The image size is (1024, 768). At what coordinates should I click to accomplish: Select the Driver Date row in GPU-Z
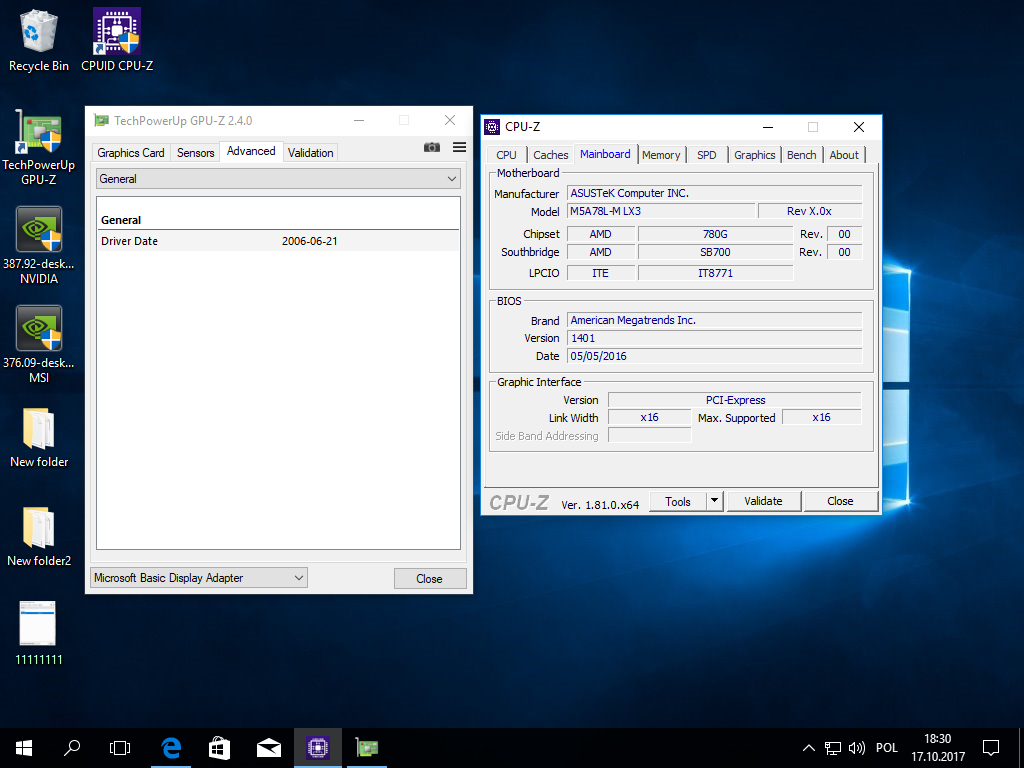click(278, 241)
